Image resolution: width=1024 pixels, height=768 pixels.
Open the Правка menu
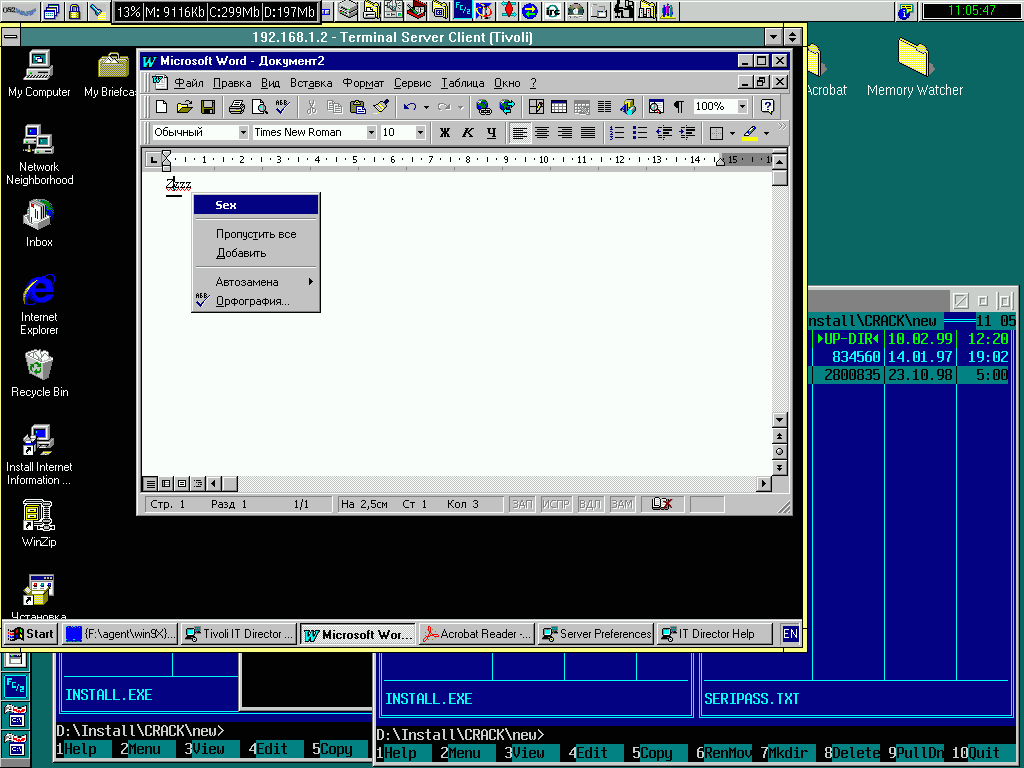pos(232,83)
